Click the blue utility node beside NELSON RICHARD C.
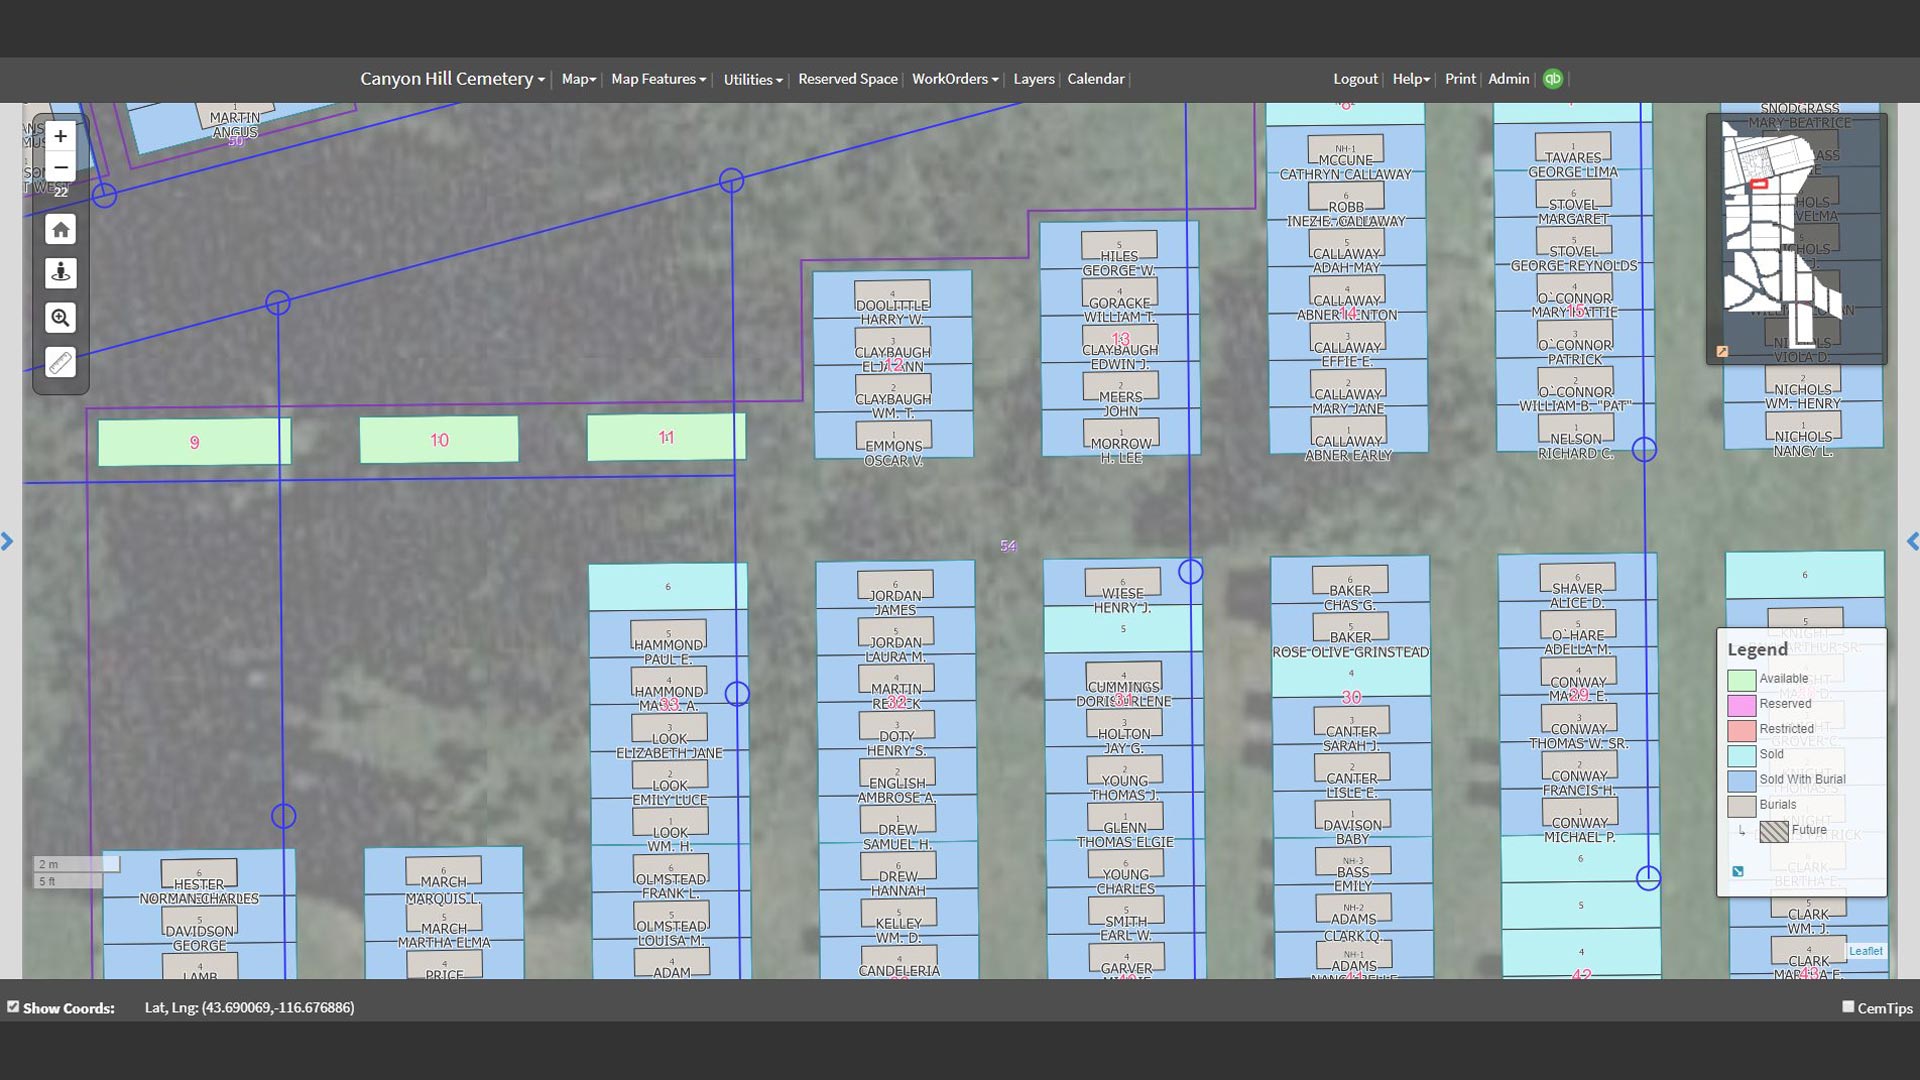Screen dimensions: 1920x1080 coord(1644,450)
